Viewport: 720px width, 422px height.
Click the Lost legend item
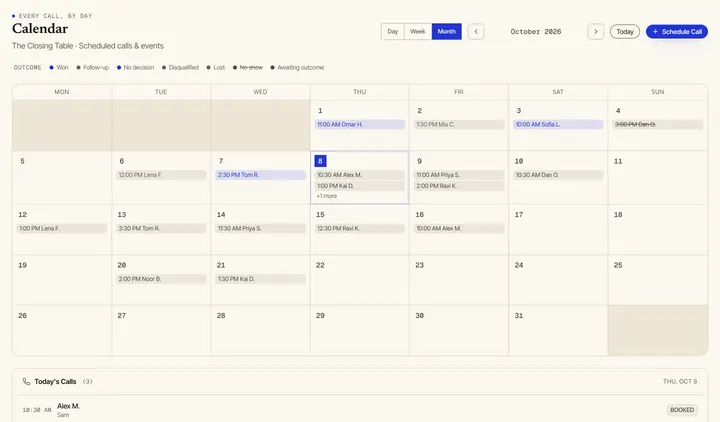tap(215, 68)
